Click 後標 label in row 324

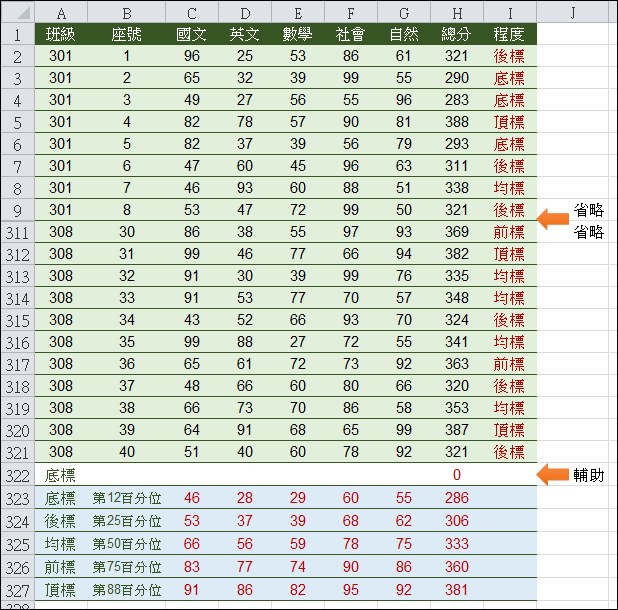click(60, 521)
